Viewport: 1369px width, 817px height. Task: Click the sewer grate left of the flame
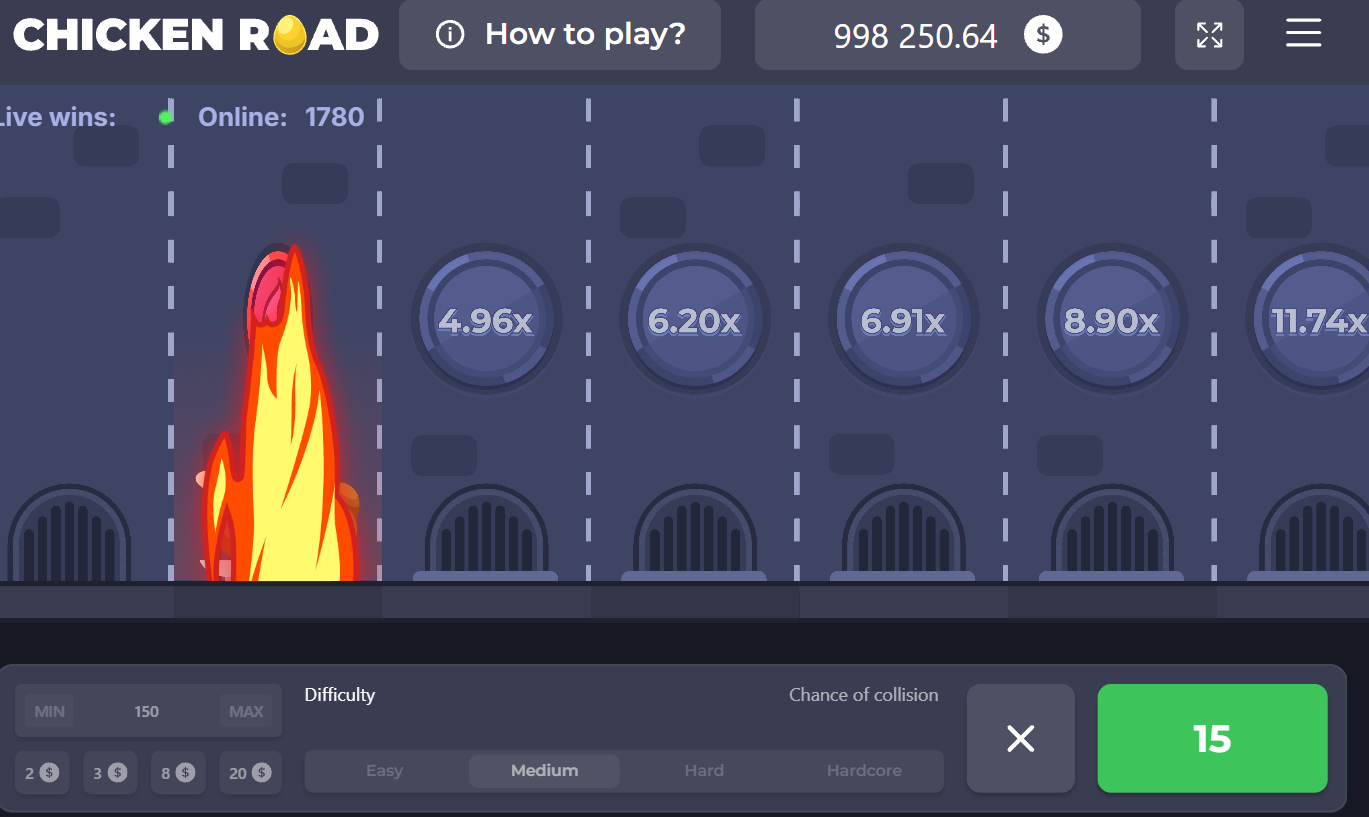[69, 533]
